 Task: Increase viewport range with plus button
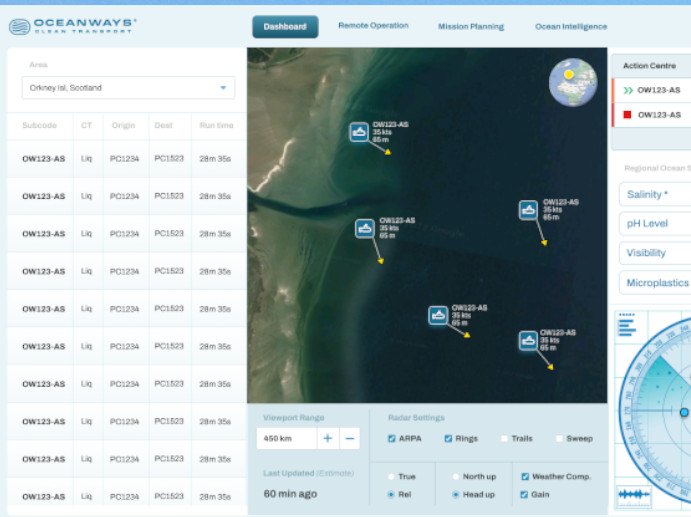pos(327,439)
